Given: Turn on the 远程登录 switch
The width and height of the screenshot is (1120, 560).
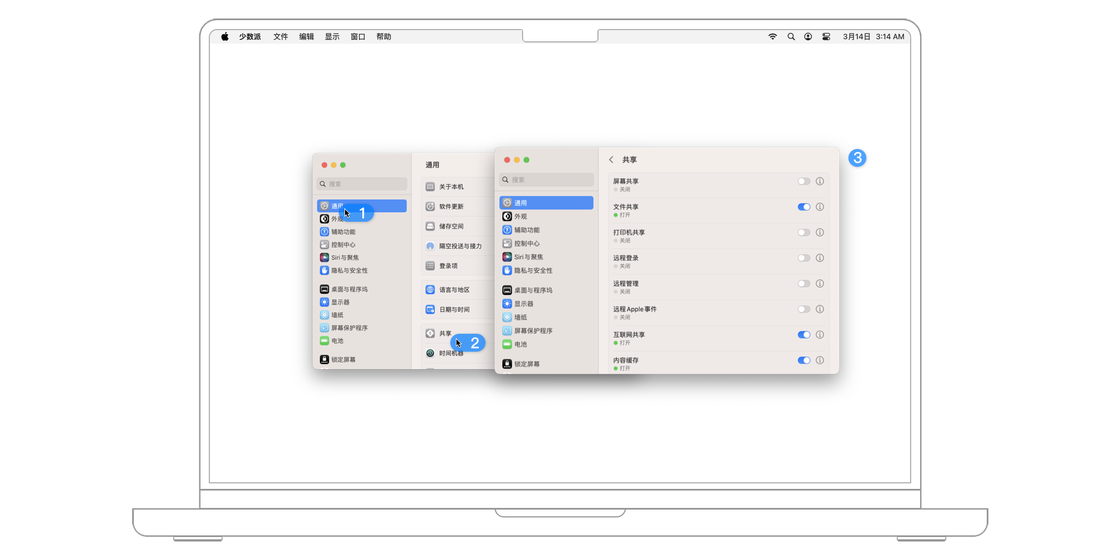Looking at the screenshot, I should 804,258.
